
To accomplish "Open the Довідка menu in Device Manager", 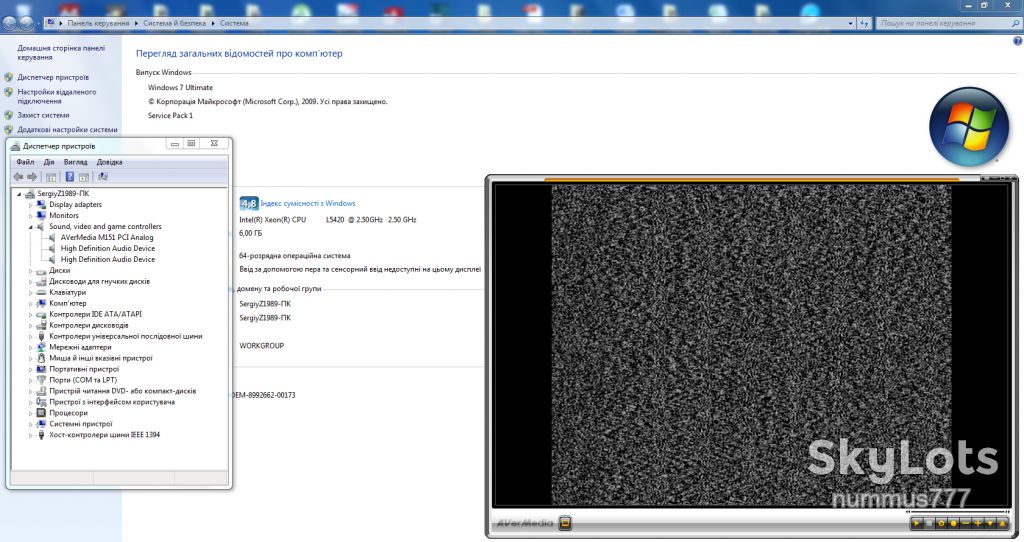I will tap(109, 162).
